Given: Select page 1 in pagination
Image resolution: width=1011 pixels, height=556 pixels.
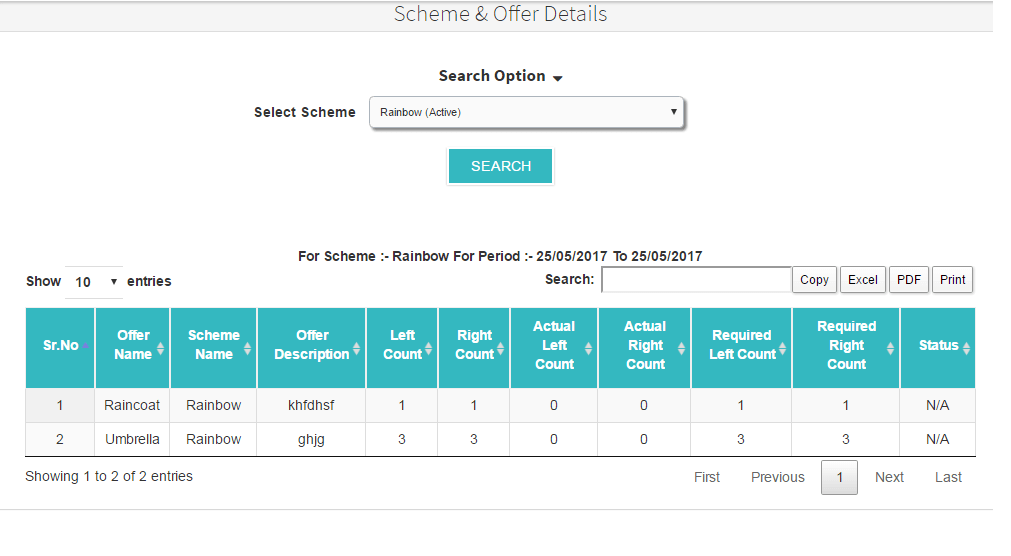Looking at the screenshot, I should (839, 477).
